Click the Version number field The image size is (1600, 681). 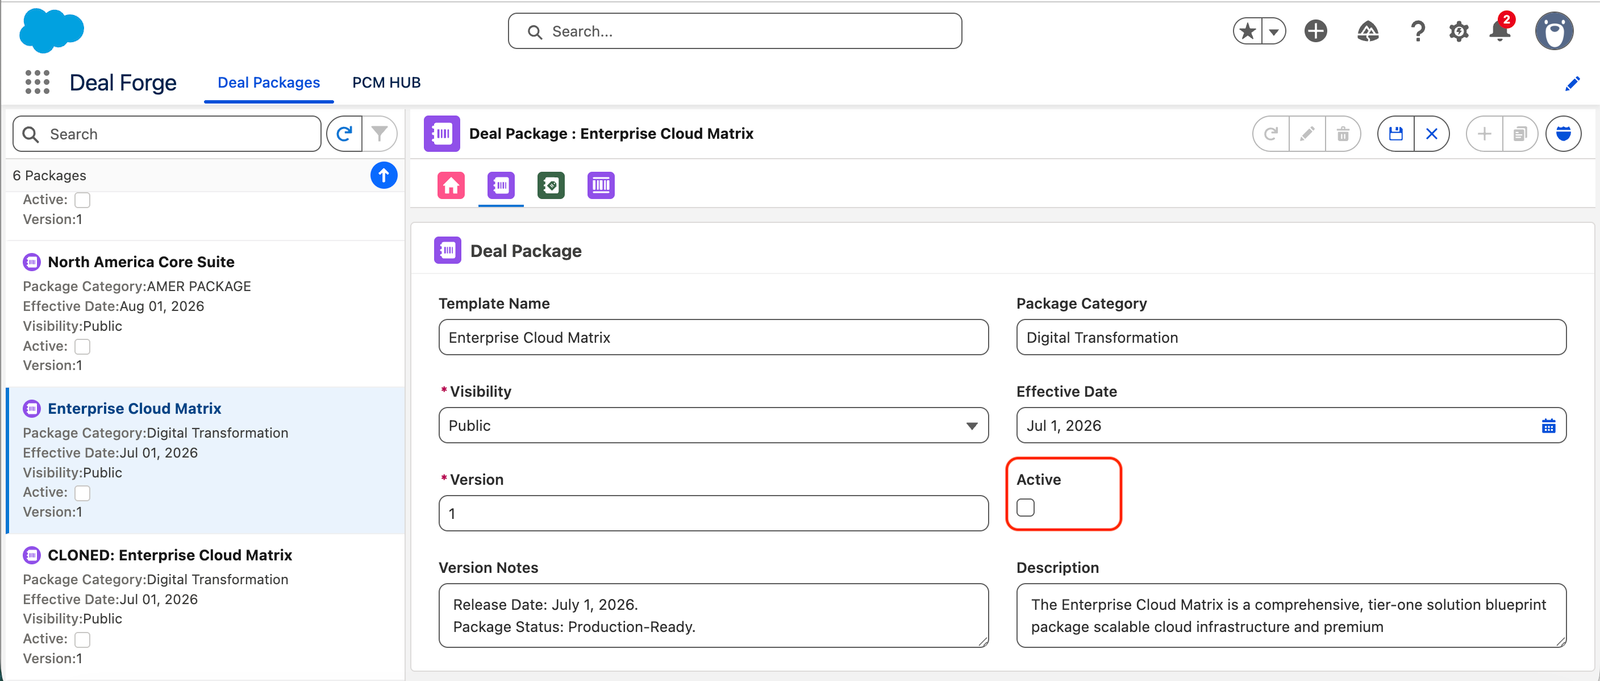pyautogui.click(x=713, y=513)
